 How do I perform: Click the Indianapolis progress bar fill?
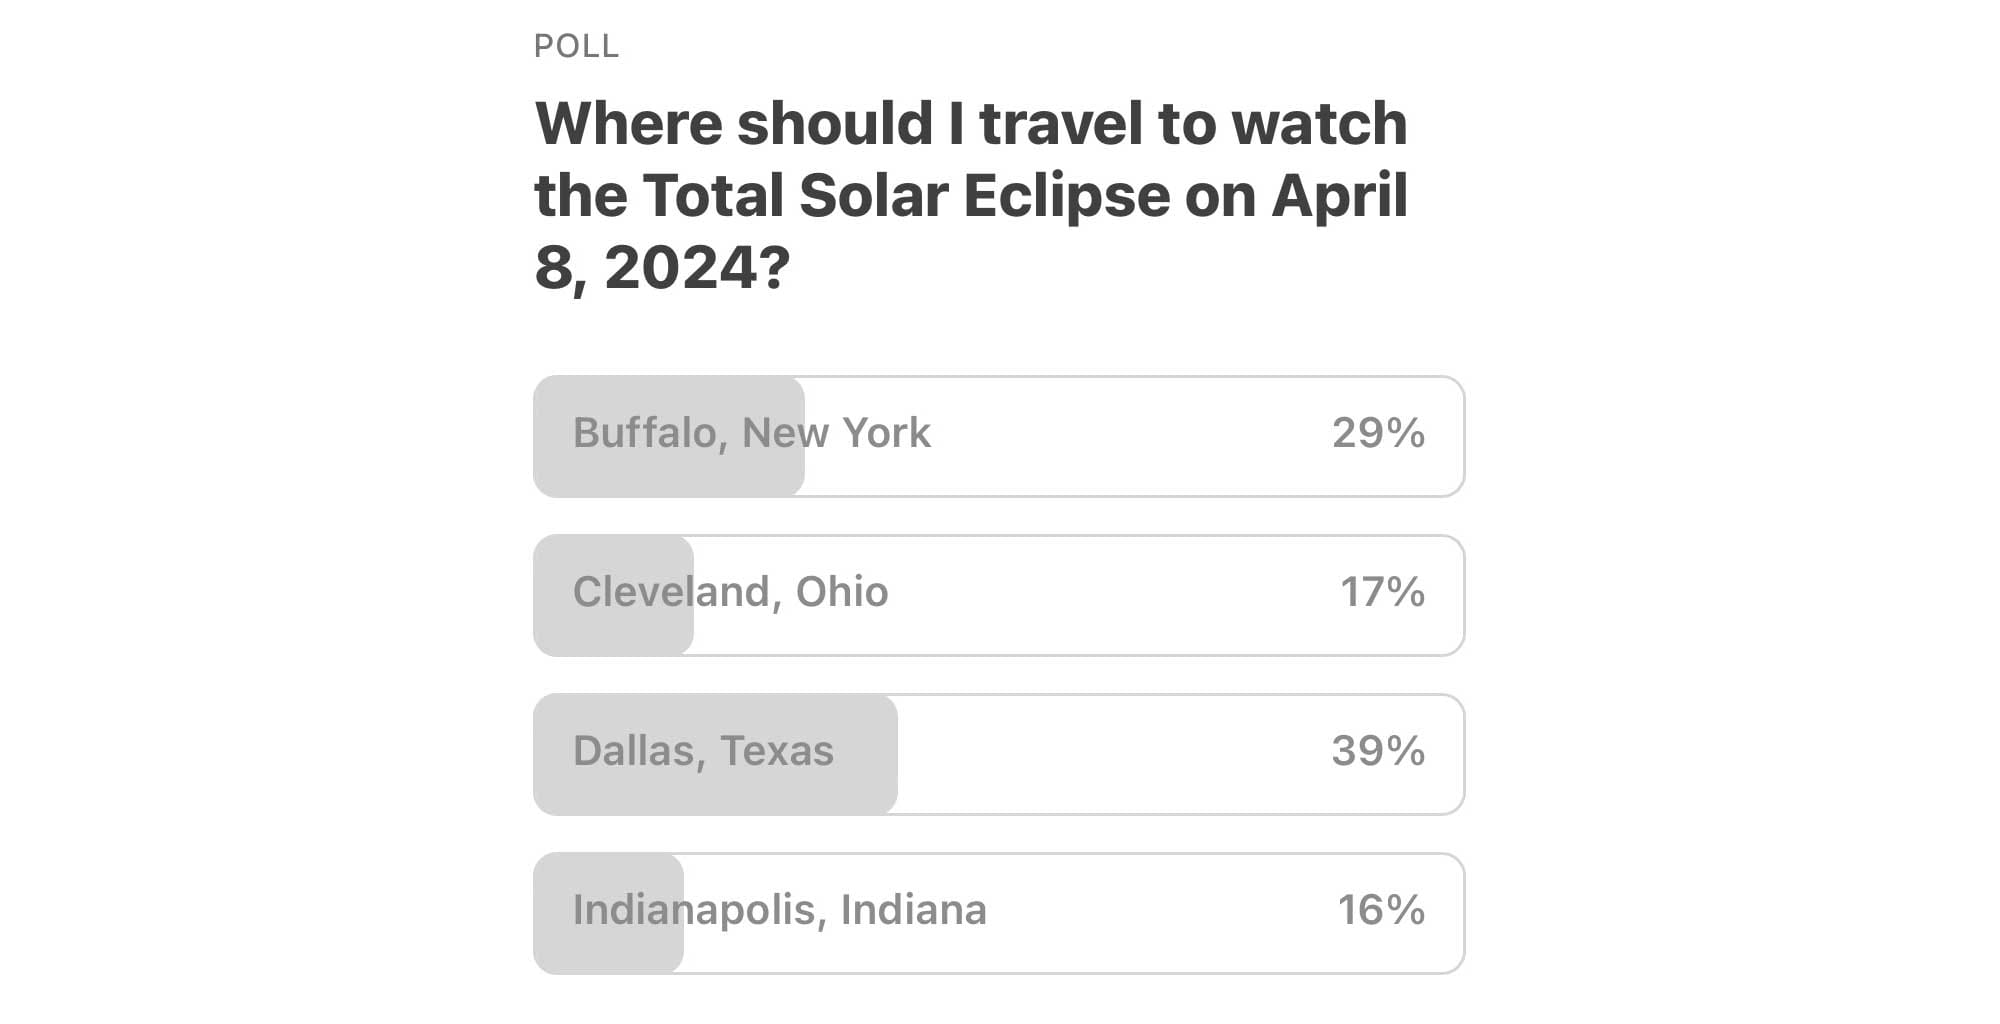point(607,911)
